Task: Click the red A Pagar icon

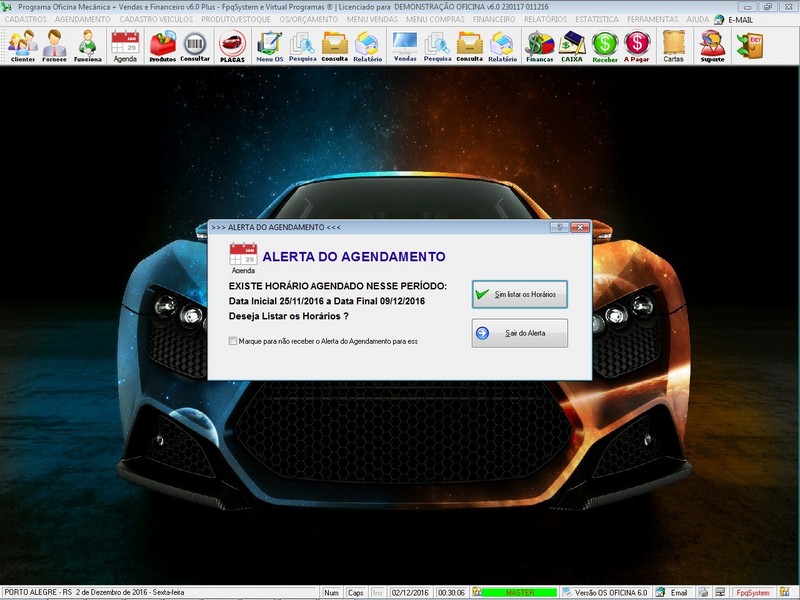Action: (x=637, y=46)
